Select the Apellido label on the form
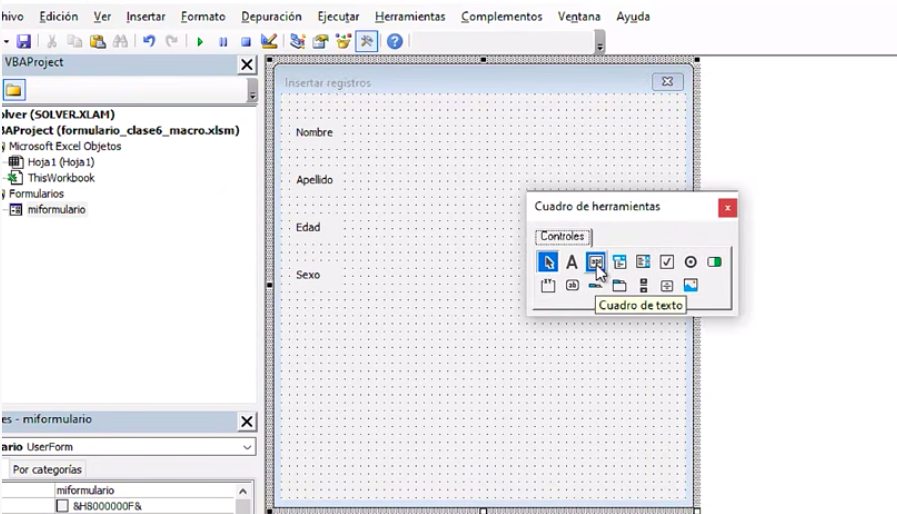 (314, 180)
